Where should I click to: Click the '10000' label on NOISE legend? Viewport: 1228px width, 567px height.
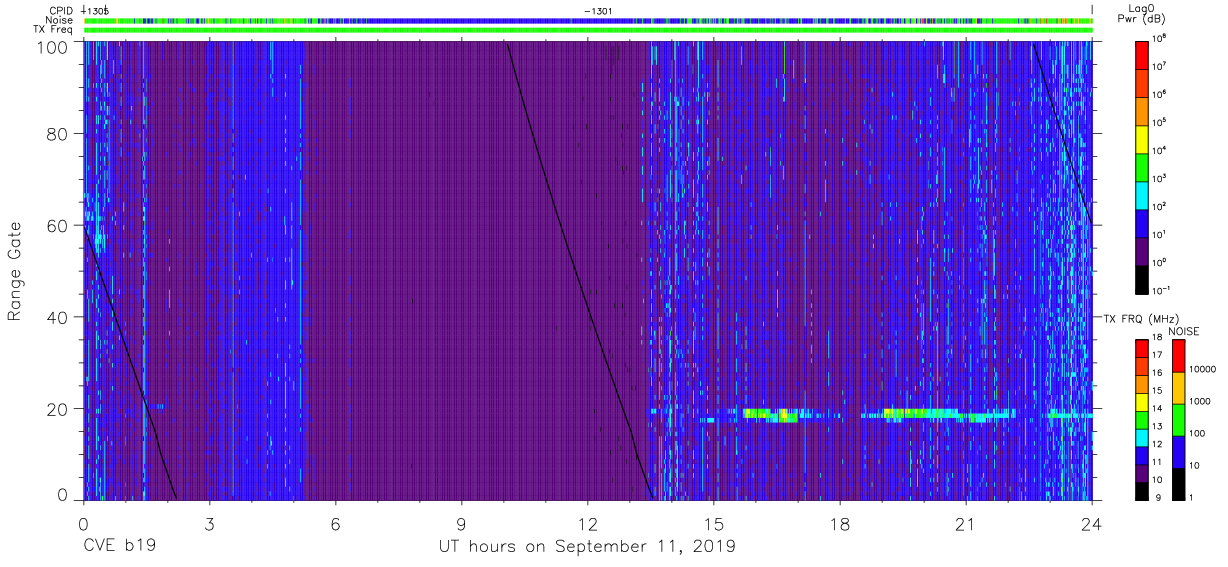tap(1203, 369)
